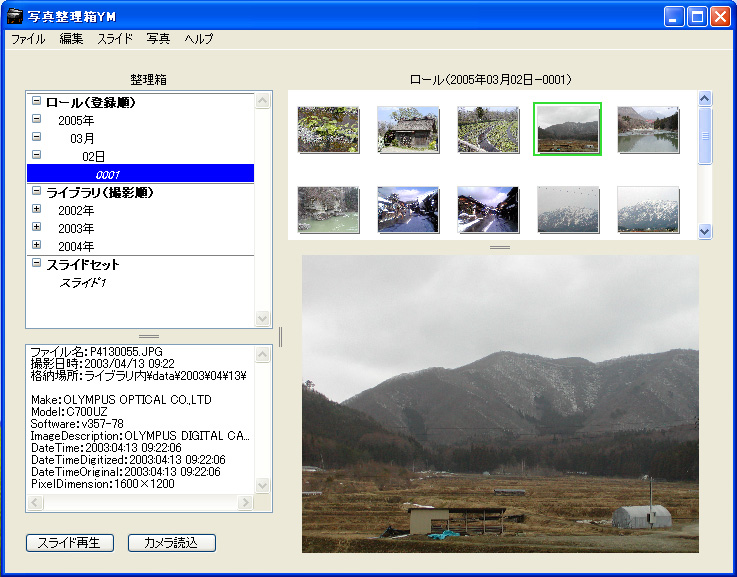The image size is (737, 577).
Task: Select スライド1 in the slide set
Action: (83, 283)
